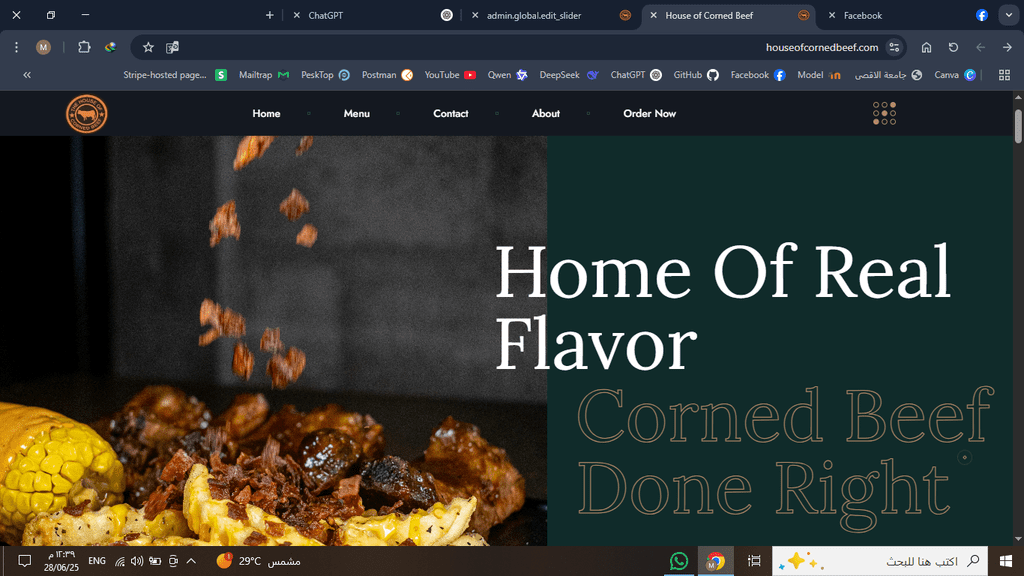Open the Qwen bookmark

coord(507,75)
